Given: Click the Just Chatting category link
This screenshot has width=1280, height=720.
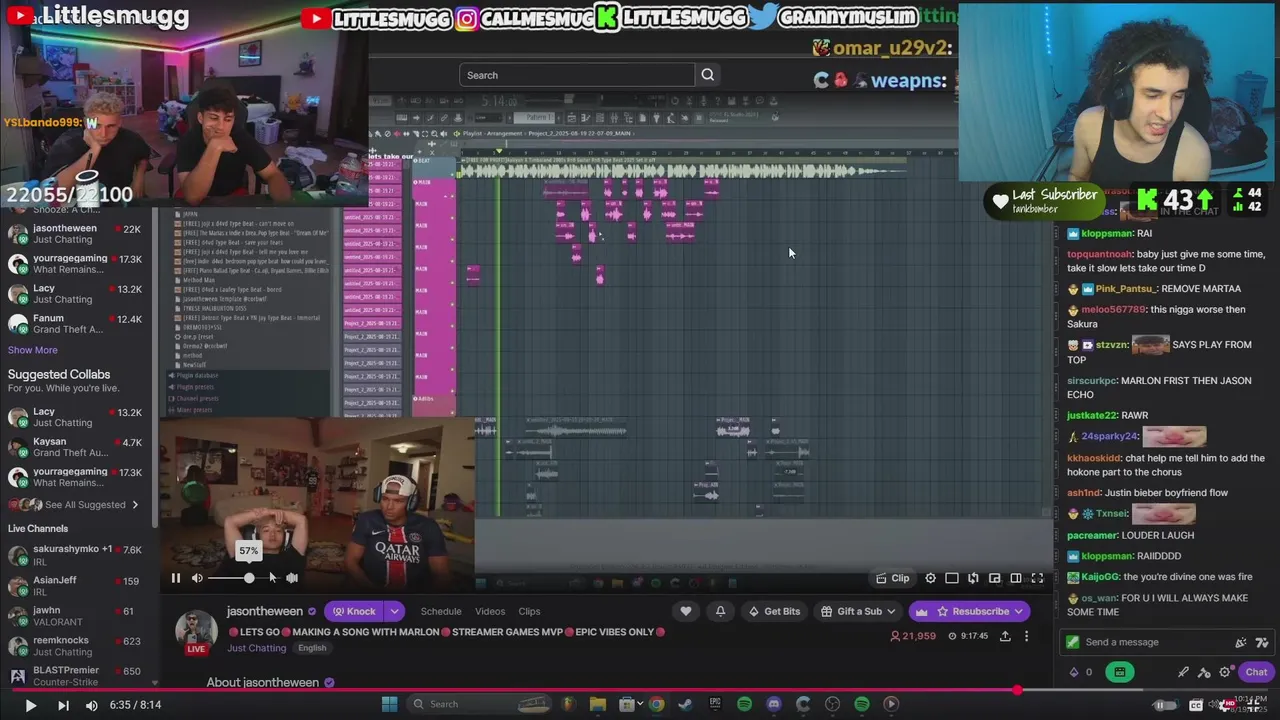Looking at the screenshot, I should pos(256,648).
